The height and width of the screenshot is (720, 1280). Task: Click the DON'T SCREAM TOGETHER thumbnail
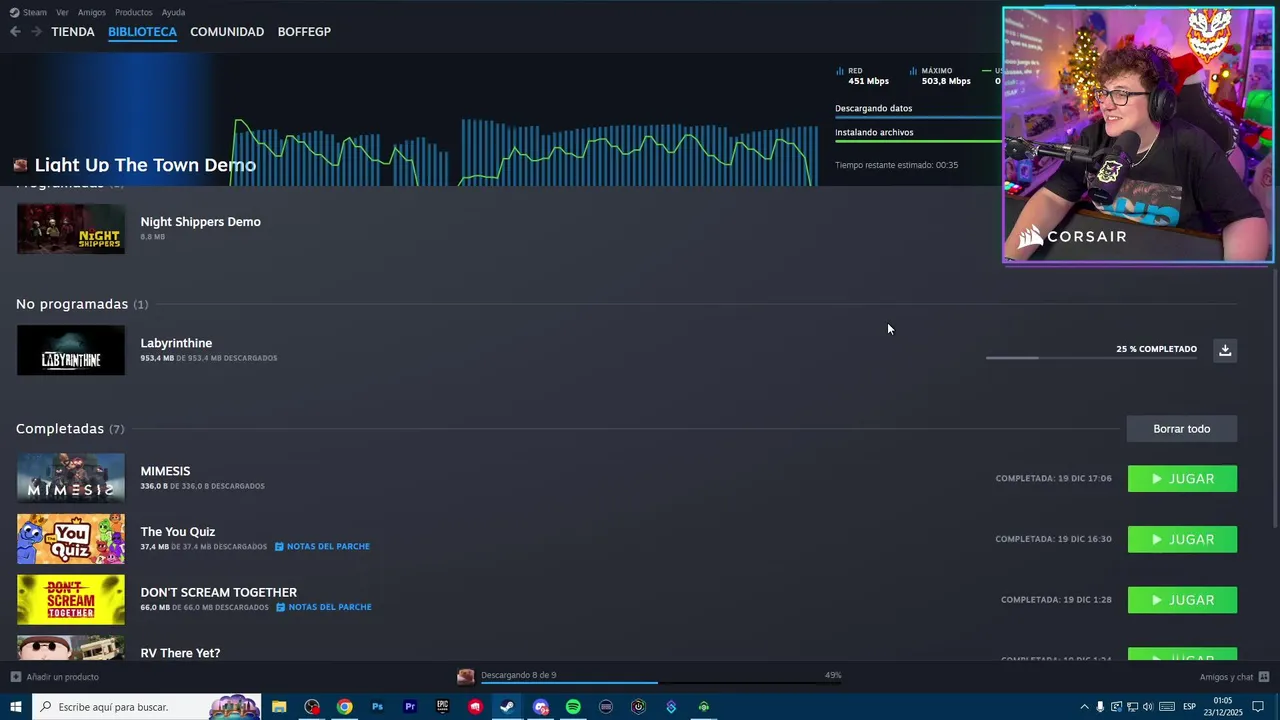tap(71, 600)
